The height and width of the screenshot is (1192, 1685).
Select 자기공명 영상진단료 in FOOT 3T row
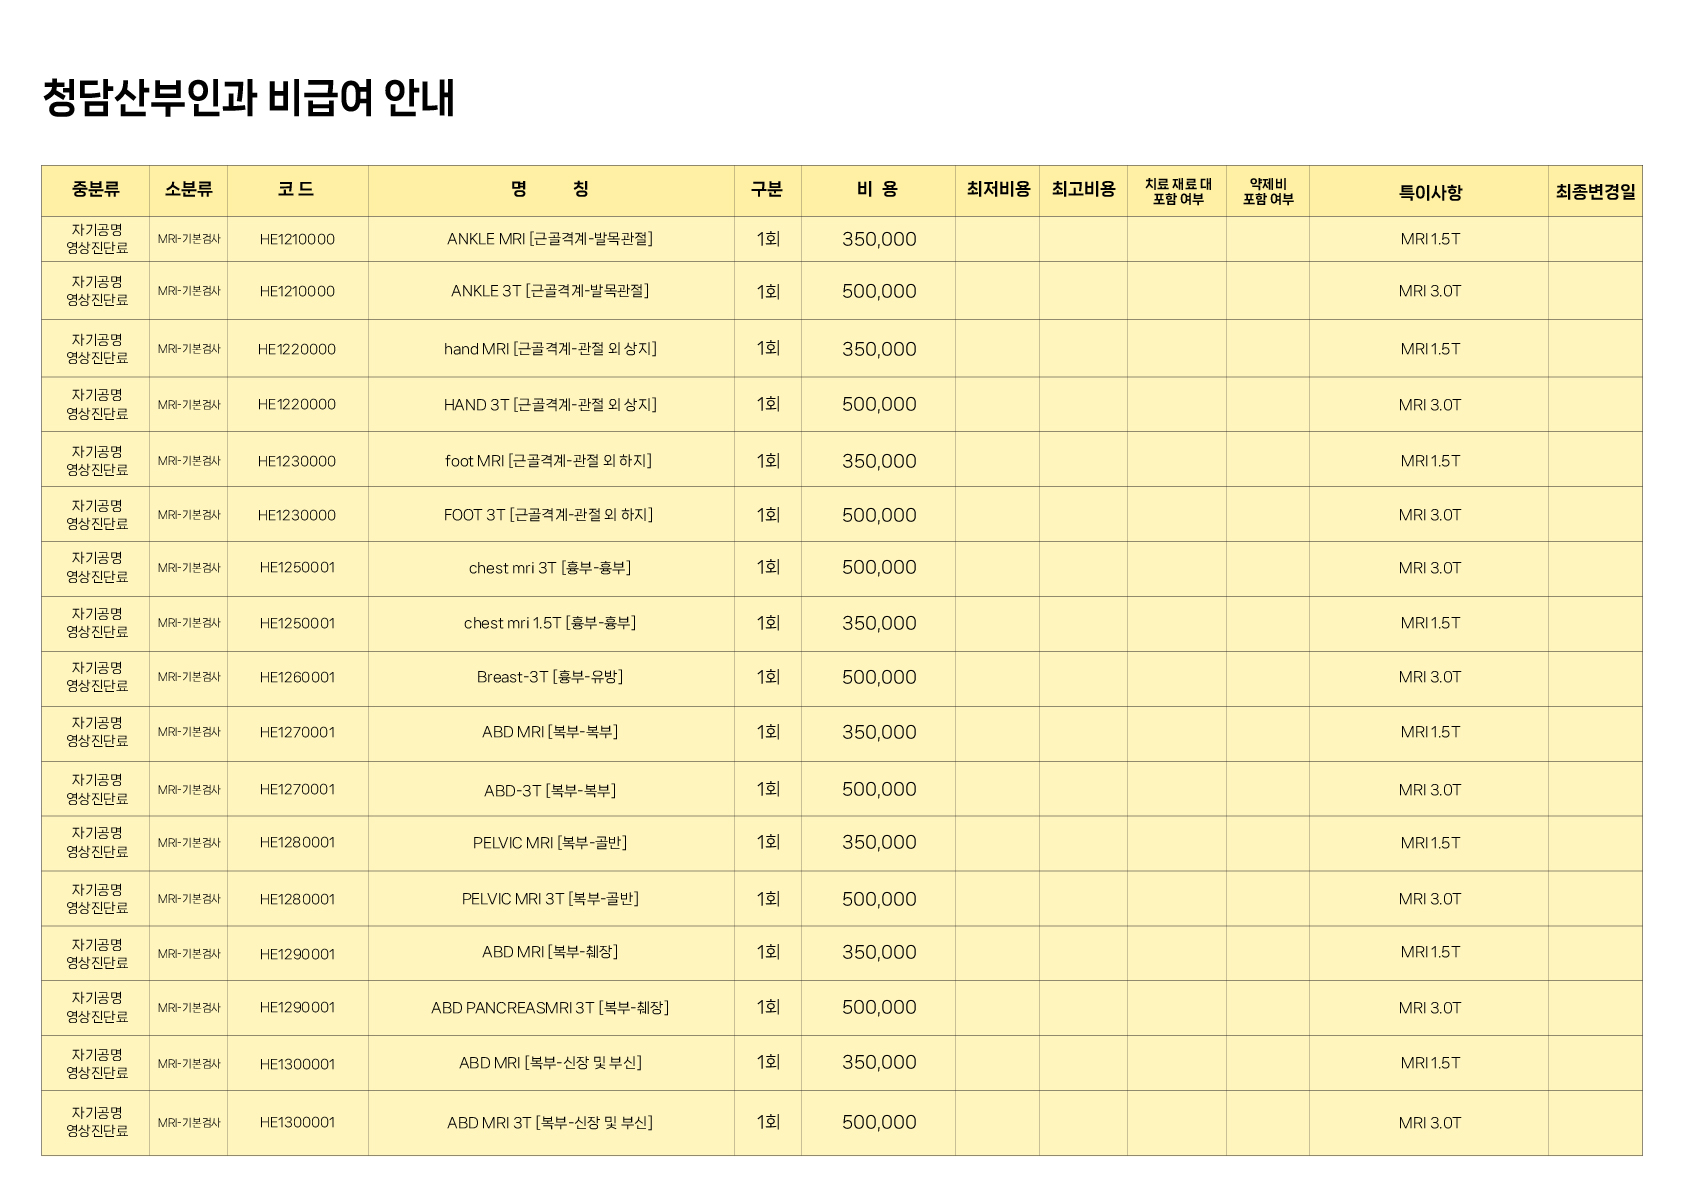point(97,515)
